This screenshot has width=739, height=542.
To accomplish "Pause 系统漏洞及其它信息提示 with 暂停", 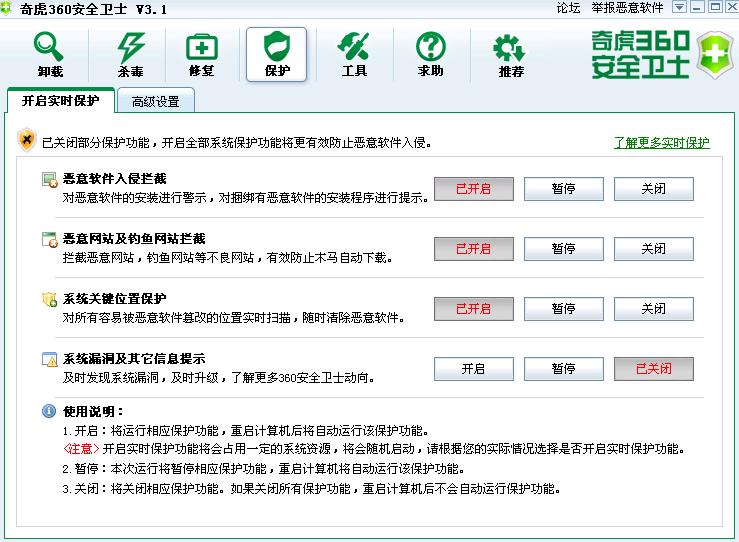I will 564,369.
